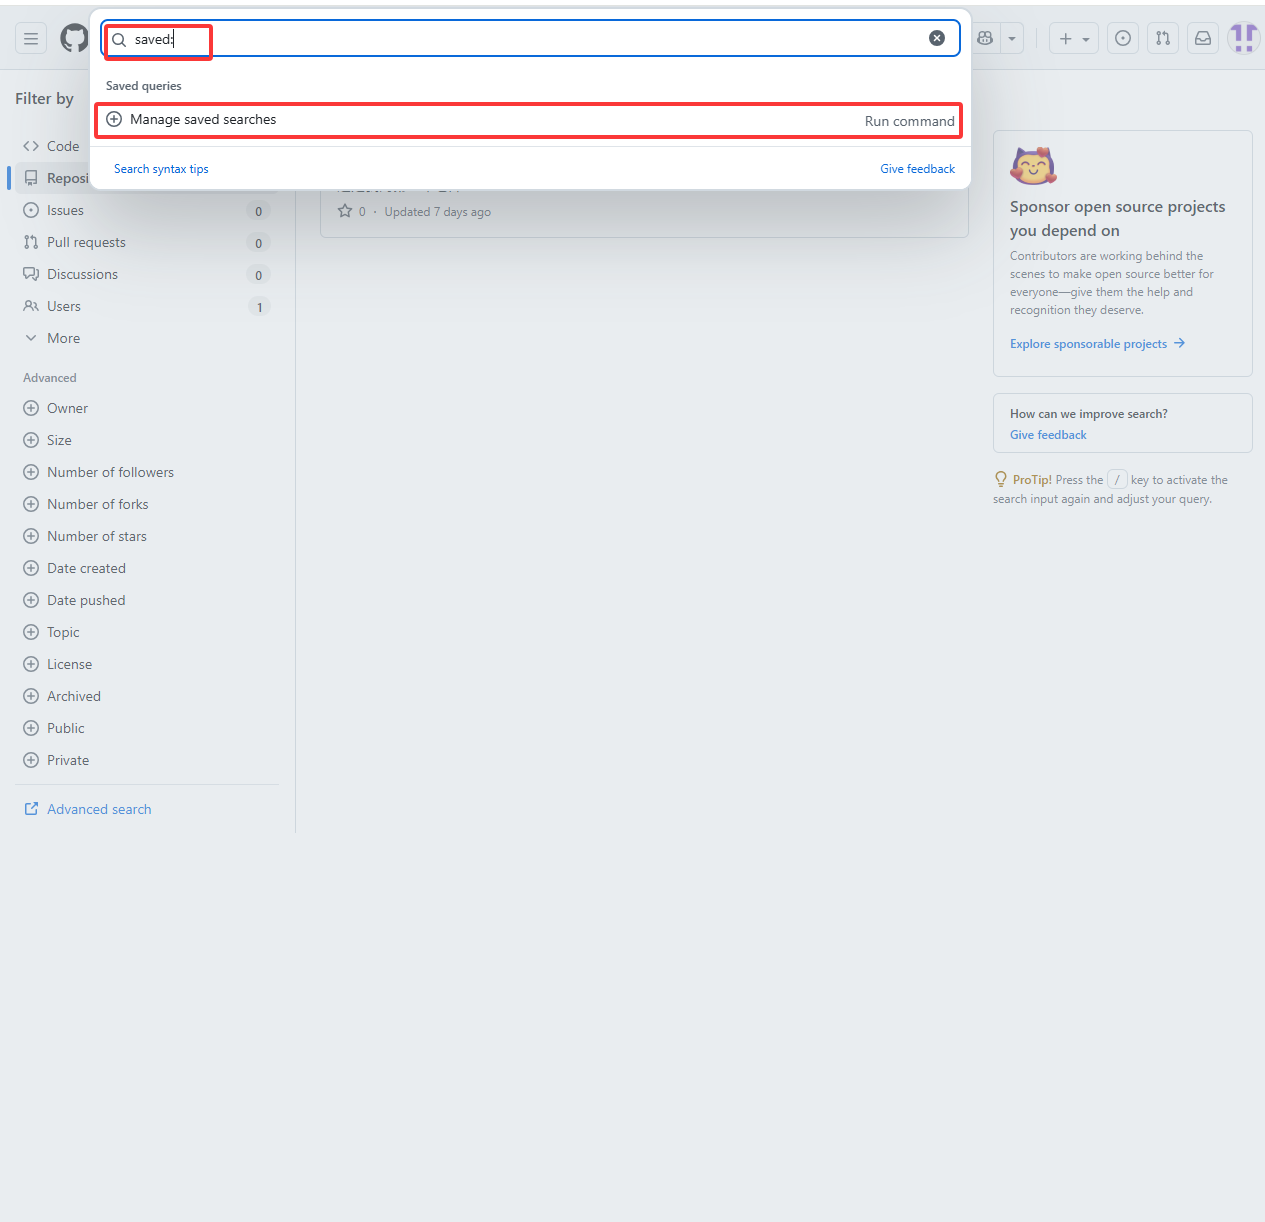Viewport: 1265px width, 1222px height.
Task: Click the GitHub Octocat logo
Action: (74, 39)
